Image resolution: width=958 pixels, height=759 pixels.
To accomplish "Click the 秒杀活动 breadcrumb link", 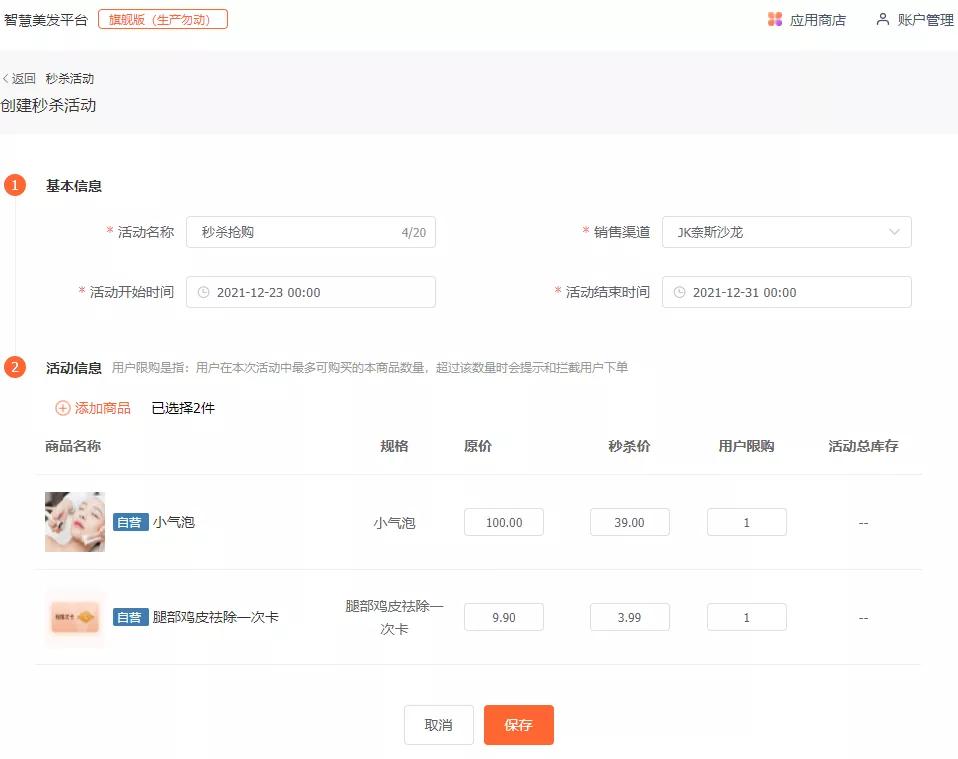I will click(x=70, y=78).
